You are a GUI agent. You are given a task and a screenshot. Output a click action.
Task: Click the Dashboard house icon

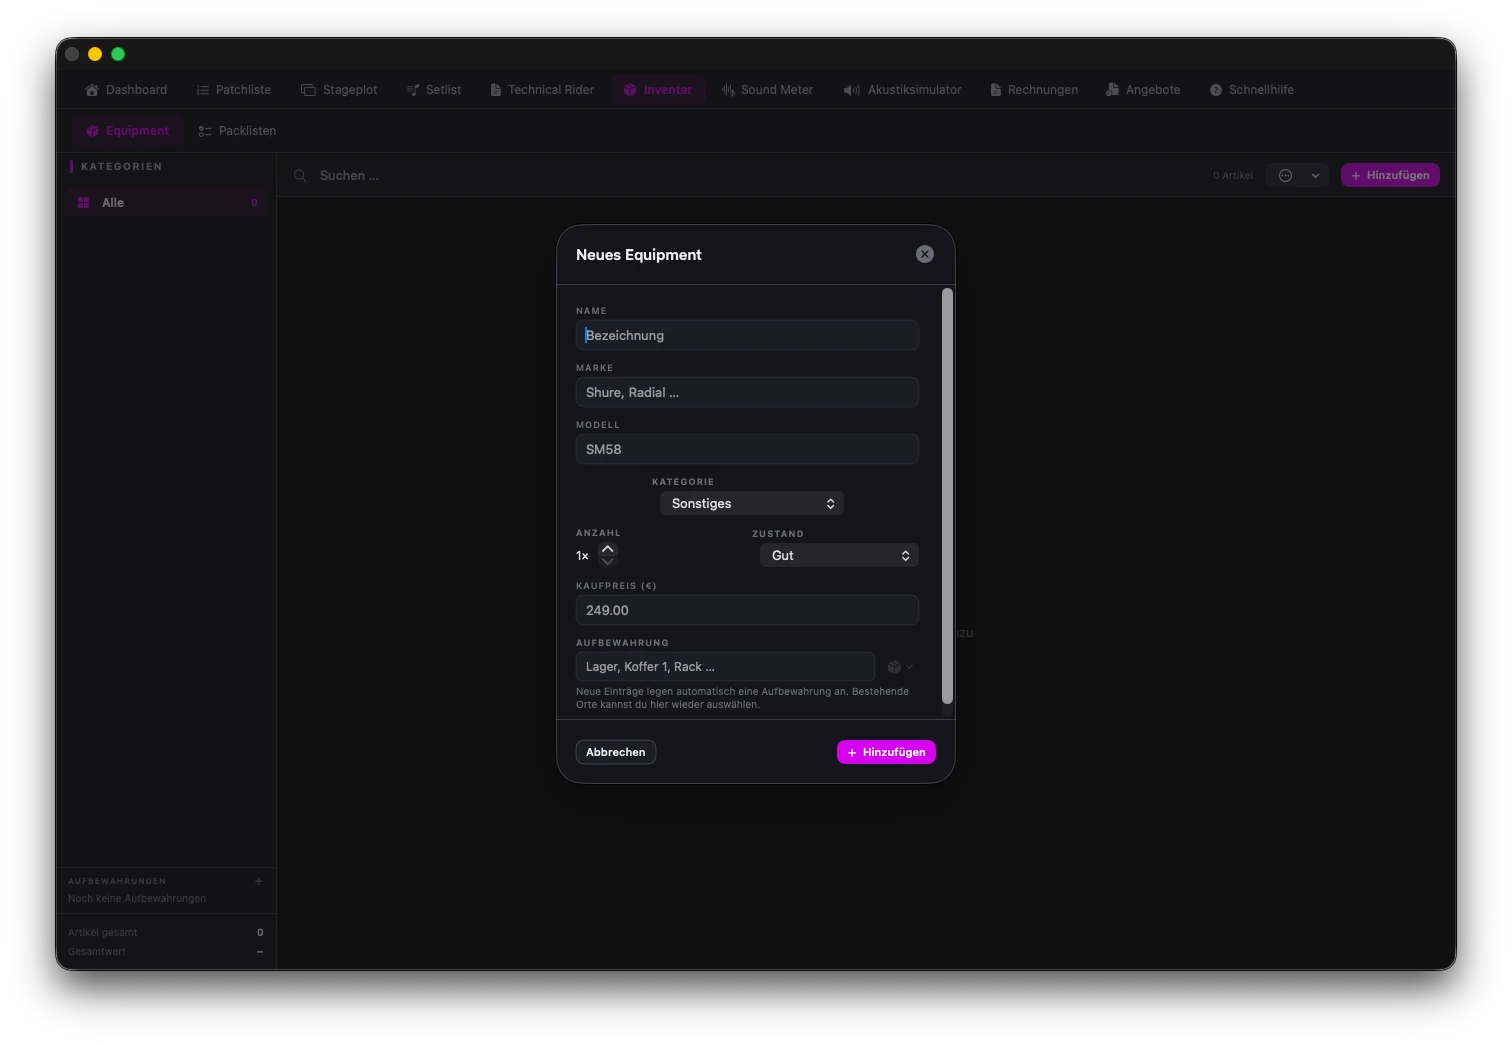pyautogui.click(x=92, y=90)
